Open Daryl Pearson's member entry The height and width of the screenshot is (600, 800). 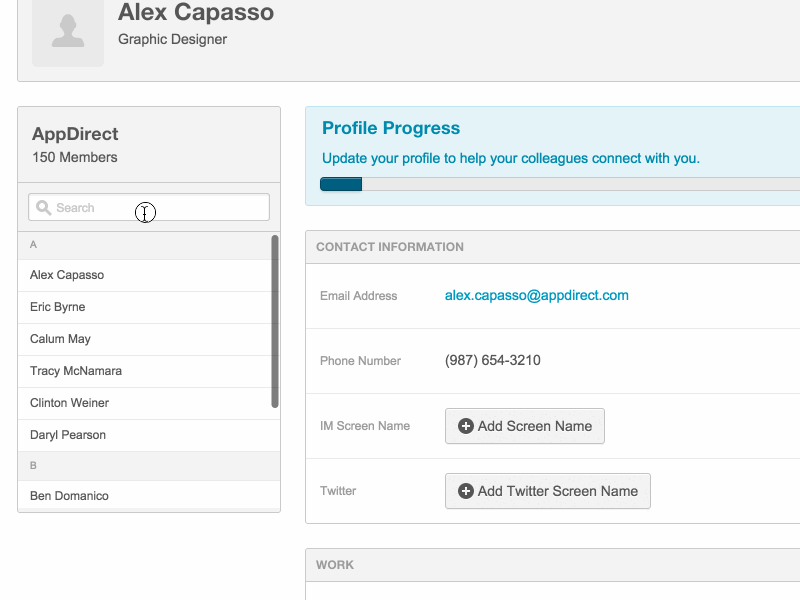pos(68,435)
